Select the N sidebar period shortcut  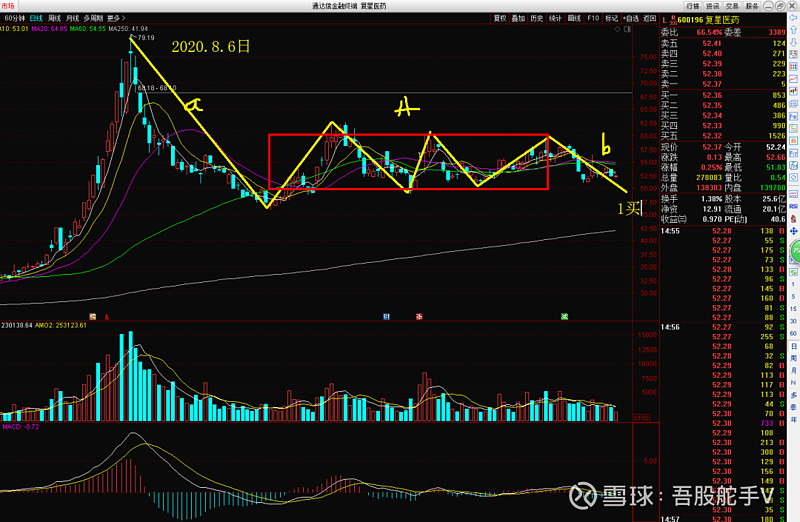pyautogui.click(x=793, y=383)
